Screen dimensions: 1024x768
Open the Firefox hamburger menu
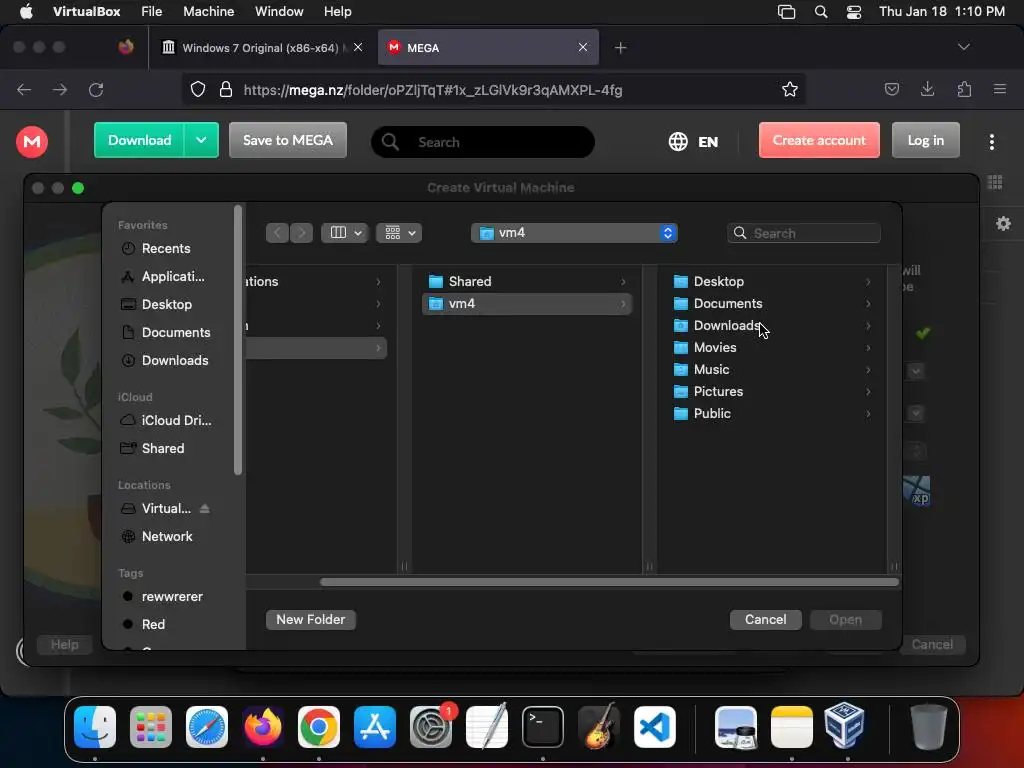click(x=1000, y=89)
